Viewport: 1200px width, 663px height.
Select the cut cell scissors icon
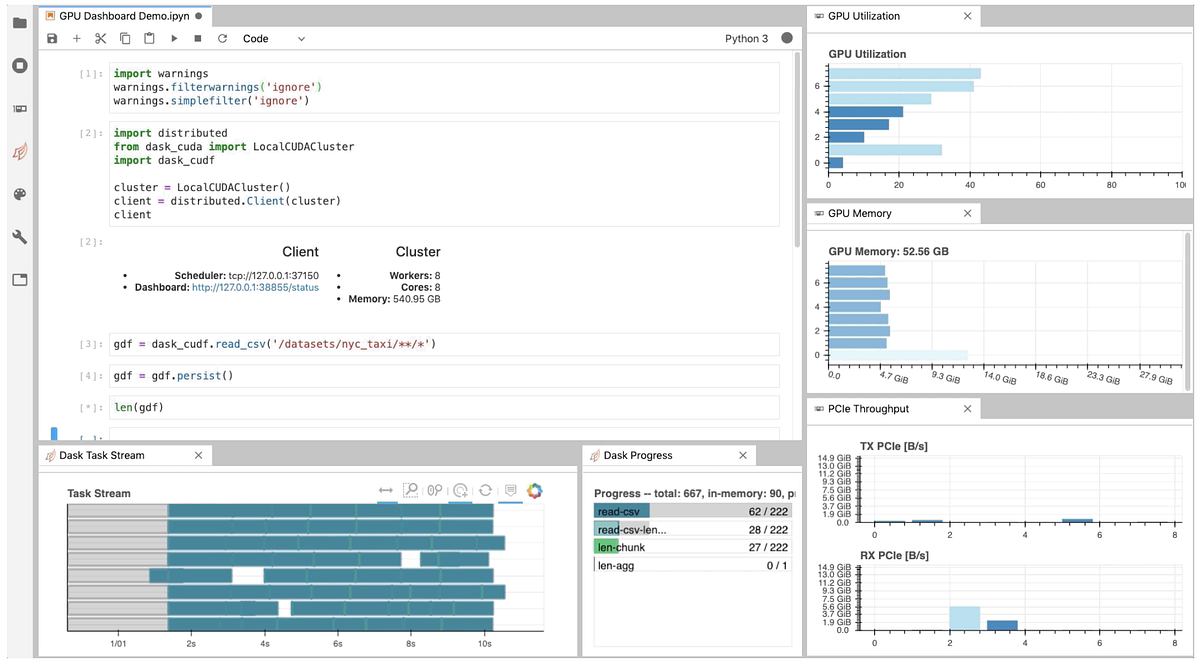tap(100, 38)
